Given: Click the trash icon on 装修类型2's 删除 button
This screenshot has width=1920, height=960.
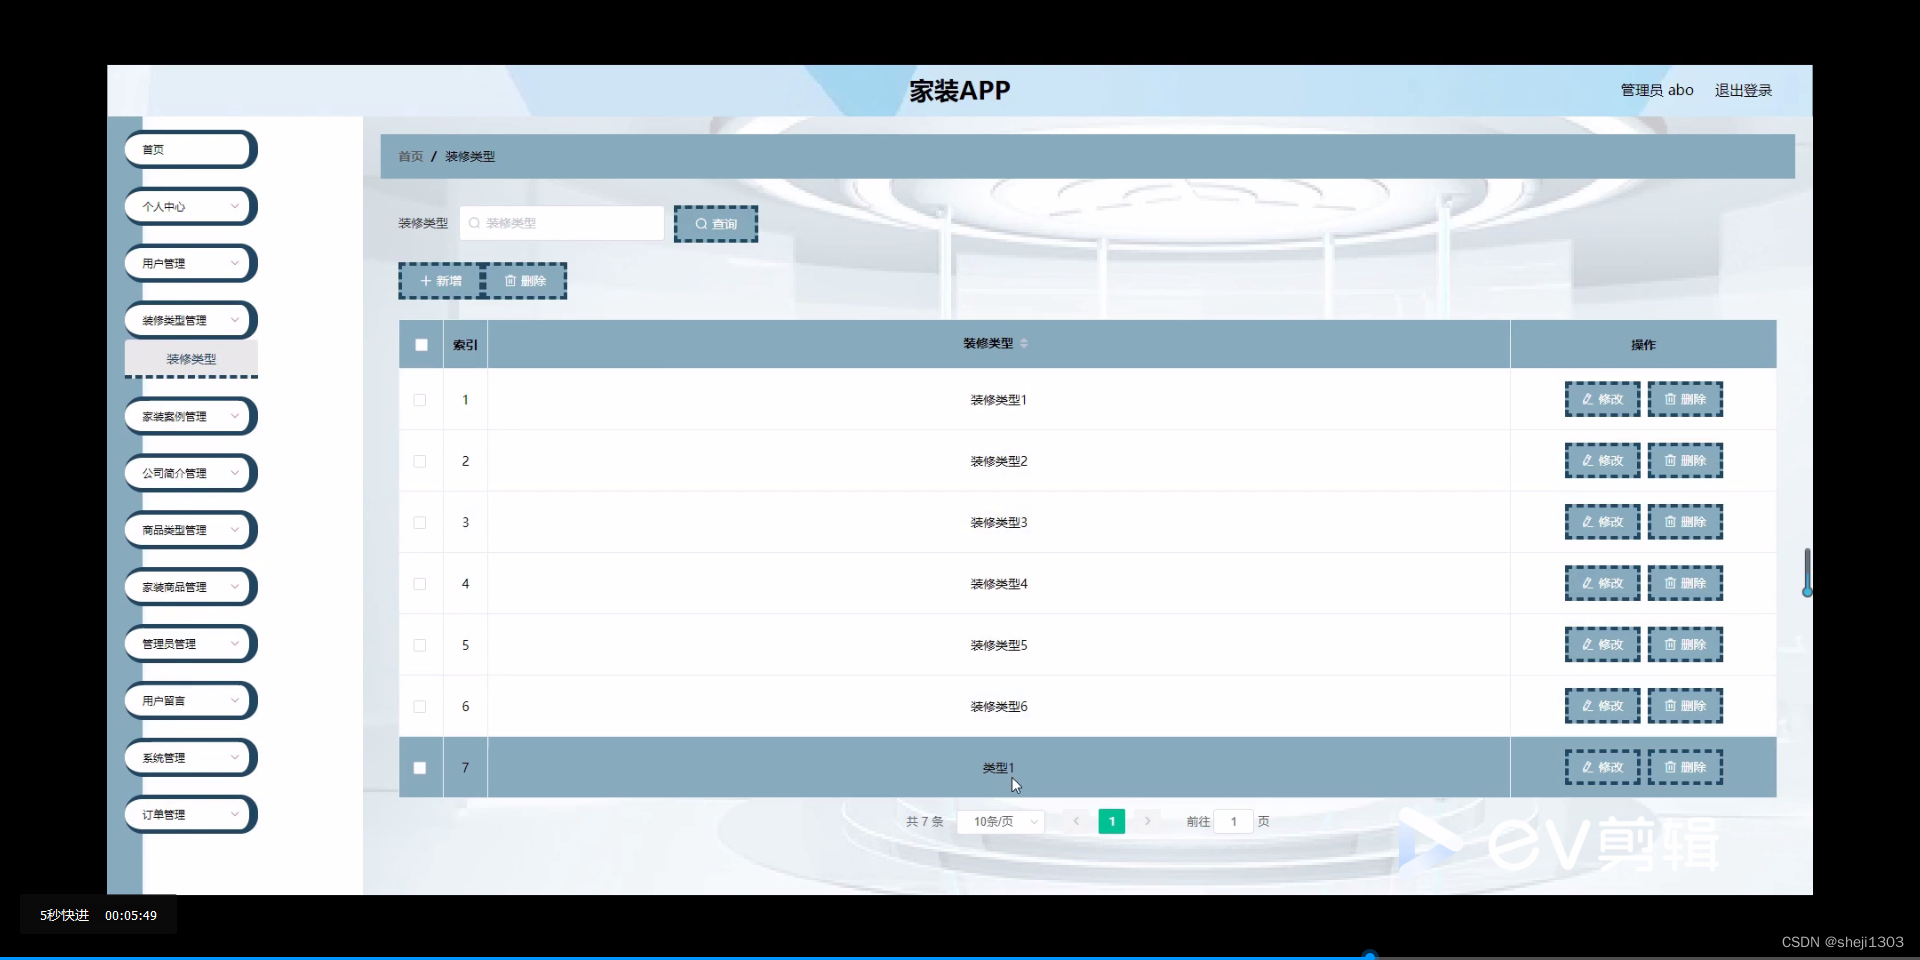Looking at the screenshot, I should (1669, 460).
